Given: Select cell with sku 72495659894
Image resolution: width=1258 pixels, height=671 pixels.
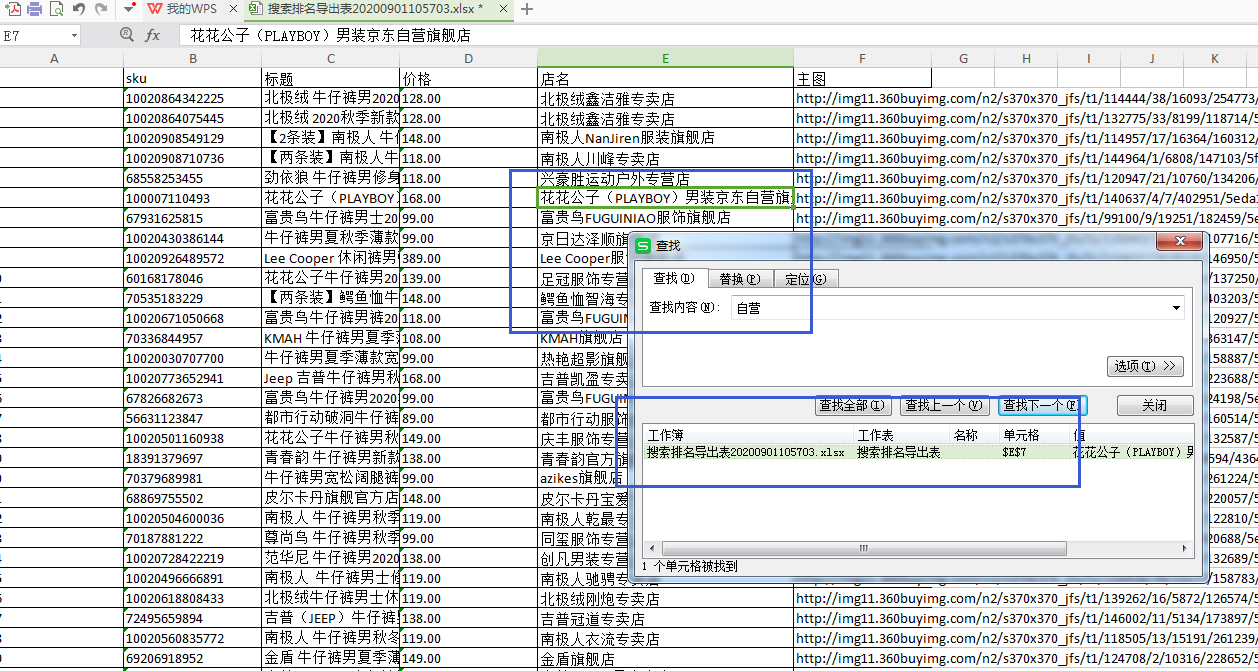Looking at the screenshot, I should [x=192, y=618].
